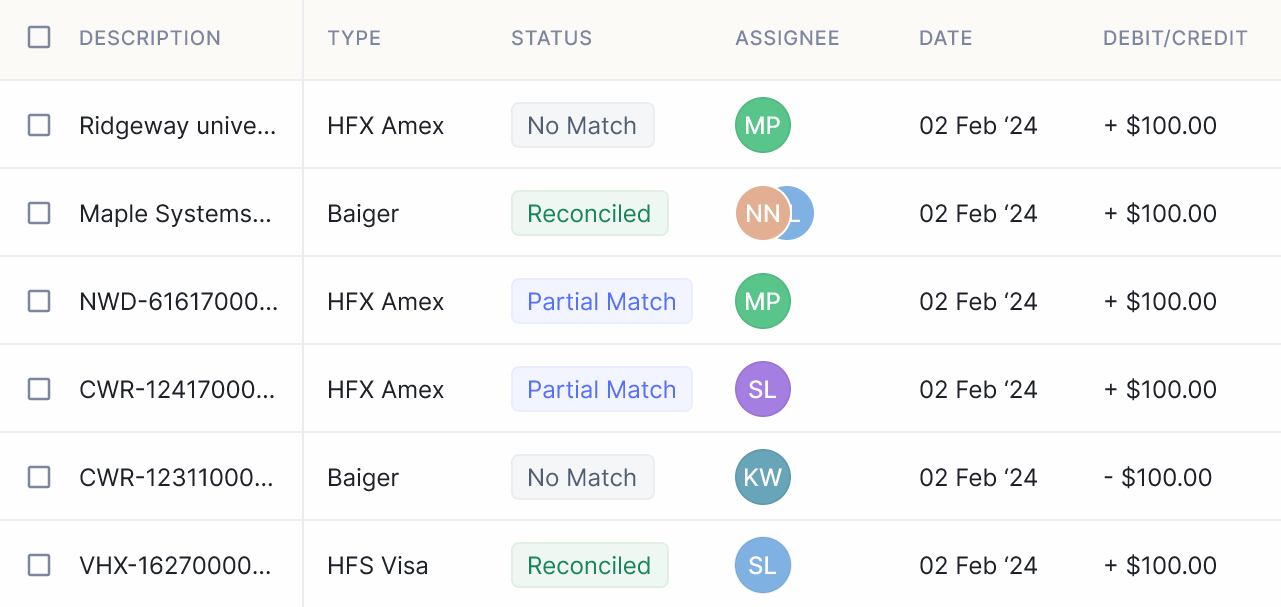The width and height of the screenshot is (1281, 607).
Task: Click the Type column header
Action: coord(354,38)
